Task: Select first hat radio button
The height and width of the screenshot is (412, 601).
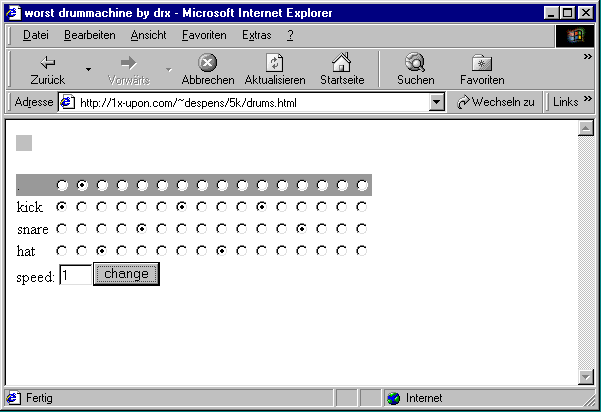Action: pos(61,251)
